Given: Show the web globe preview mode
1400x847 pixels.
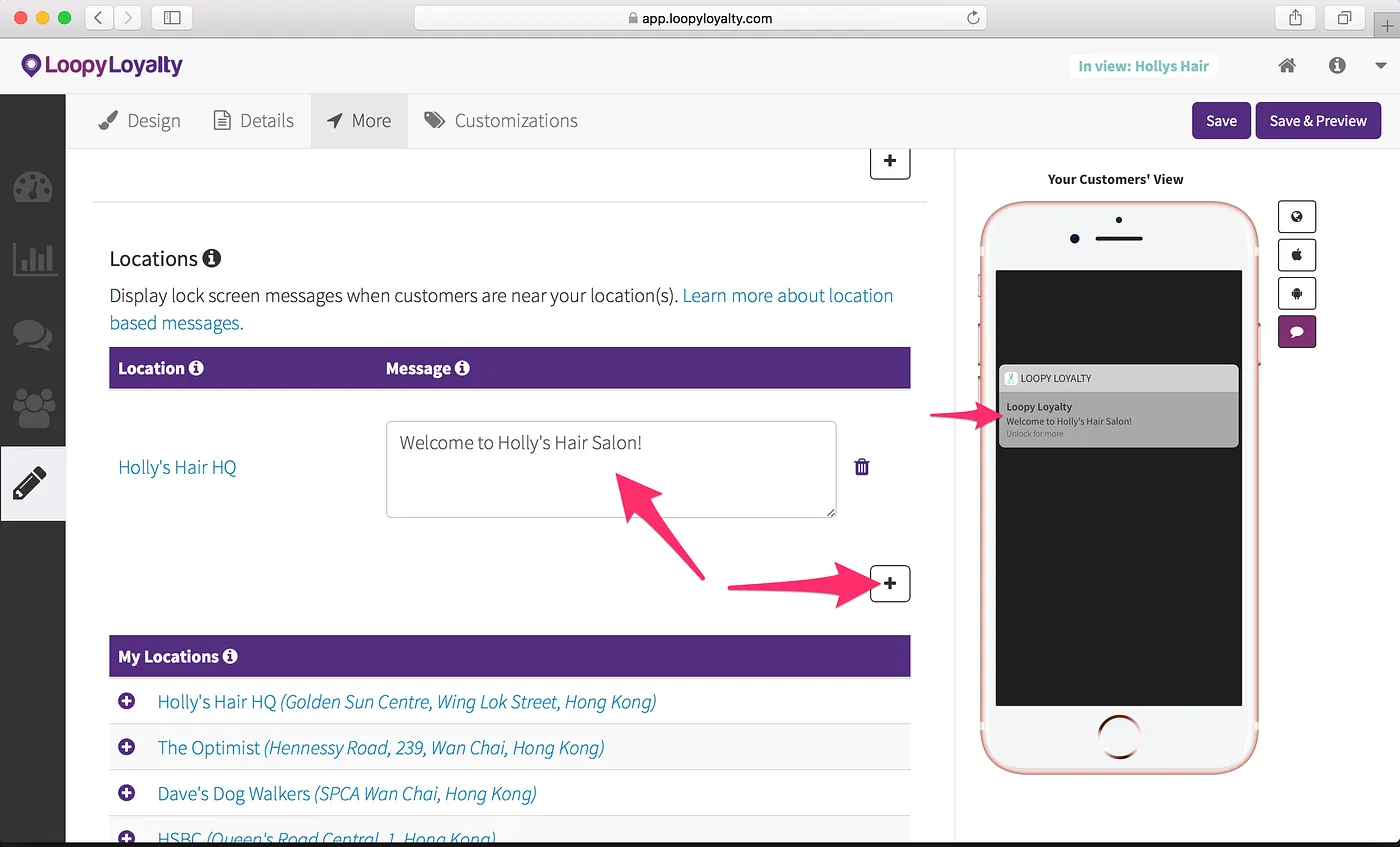Looking at the screenshot, I should (1297, 217).
